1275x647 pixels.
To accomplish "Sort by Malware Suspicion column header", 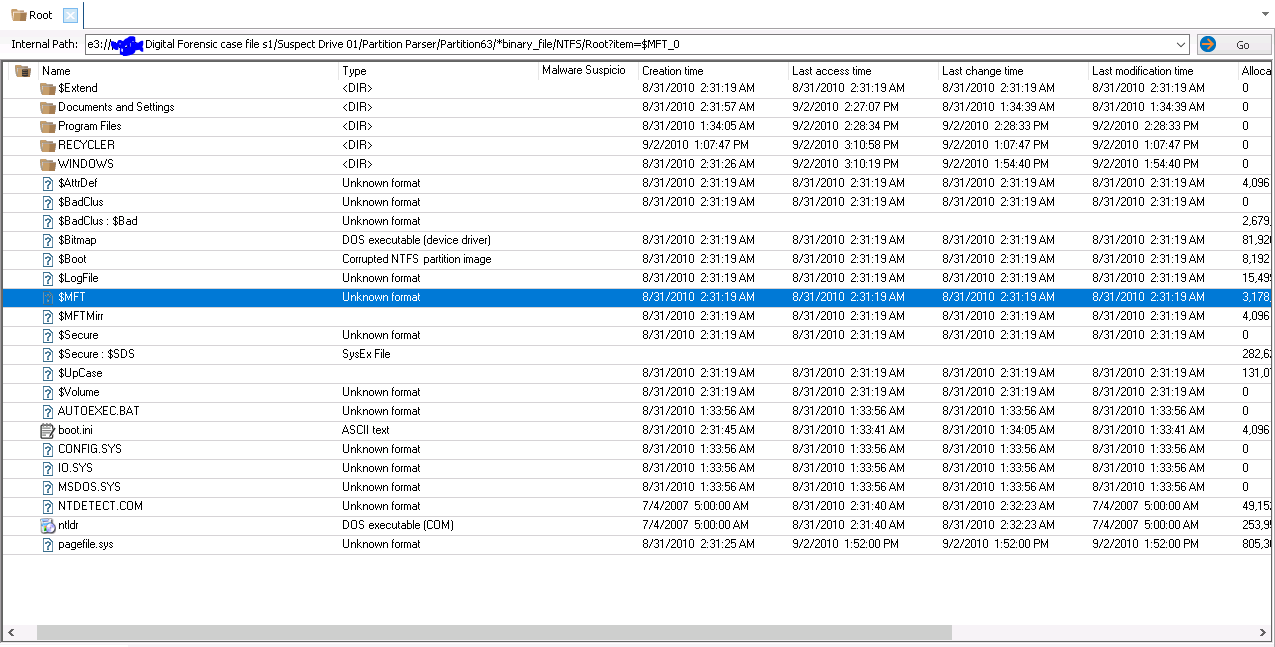I will click(589, 71).
